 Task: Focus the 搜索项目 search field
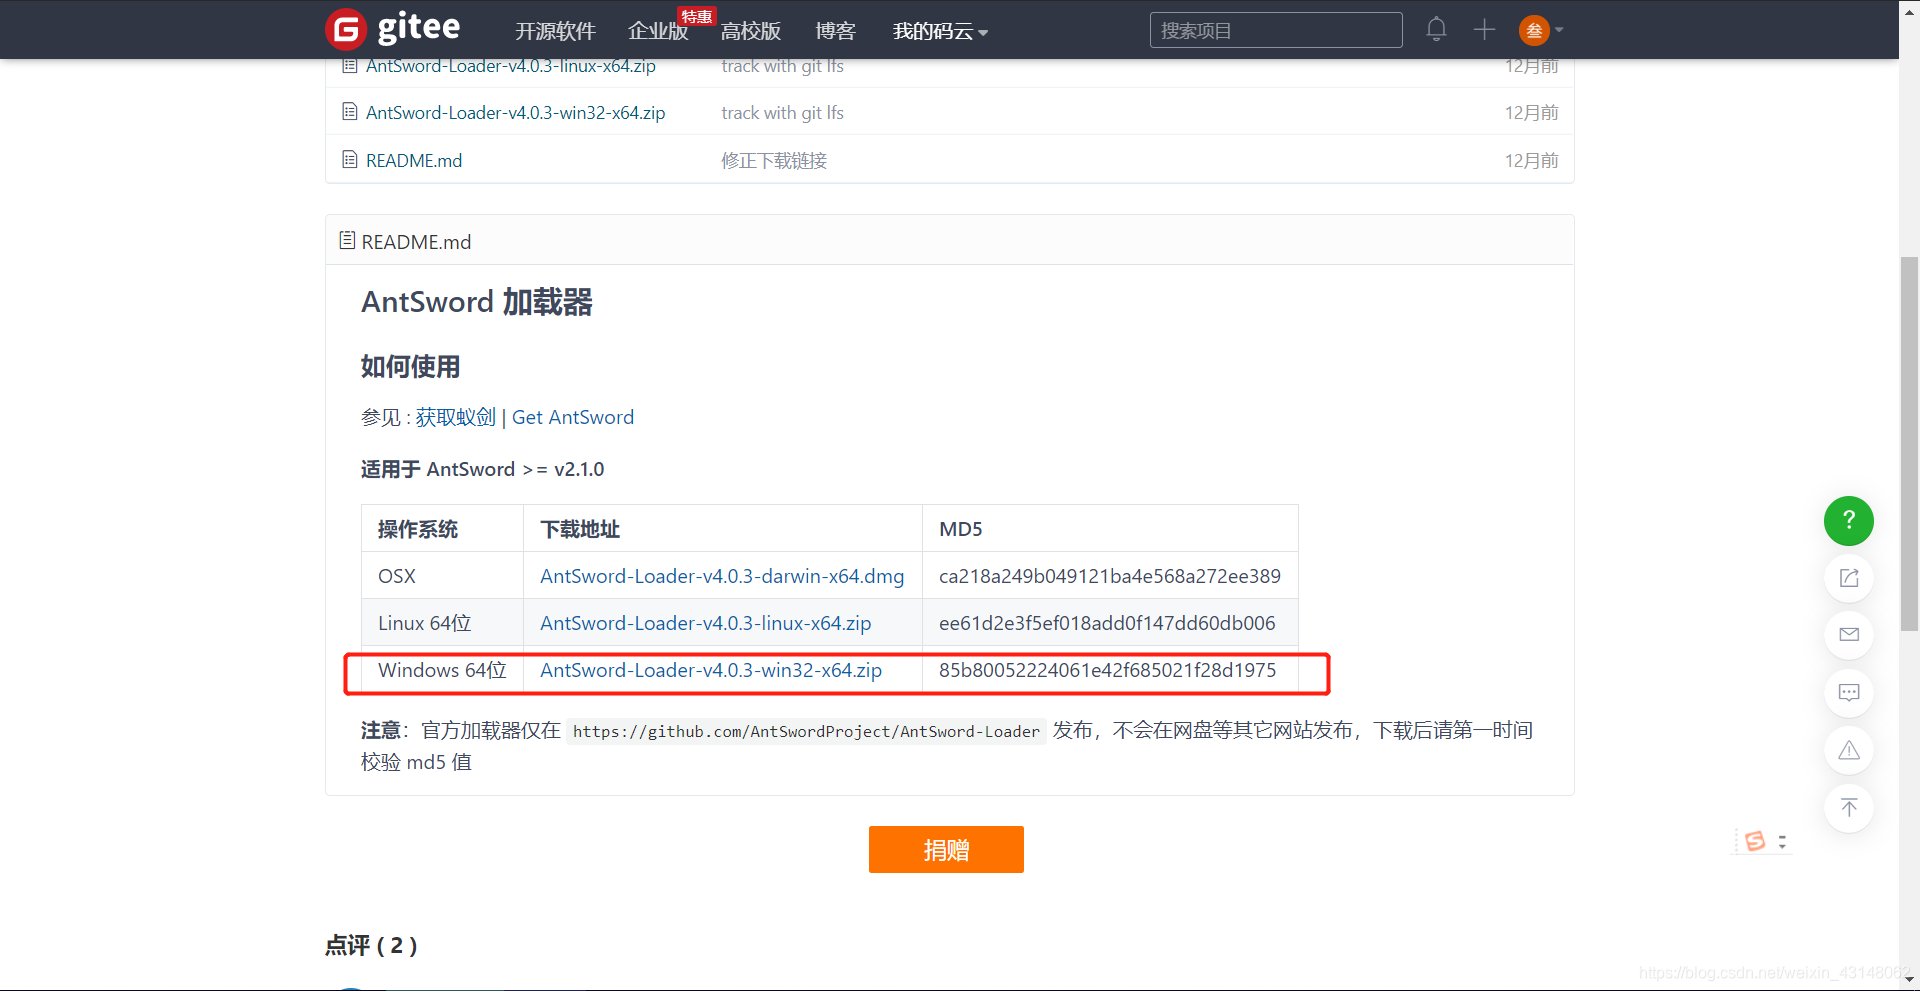[x=1276, y=30]
